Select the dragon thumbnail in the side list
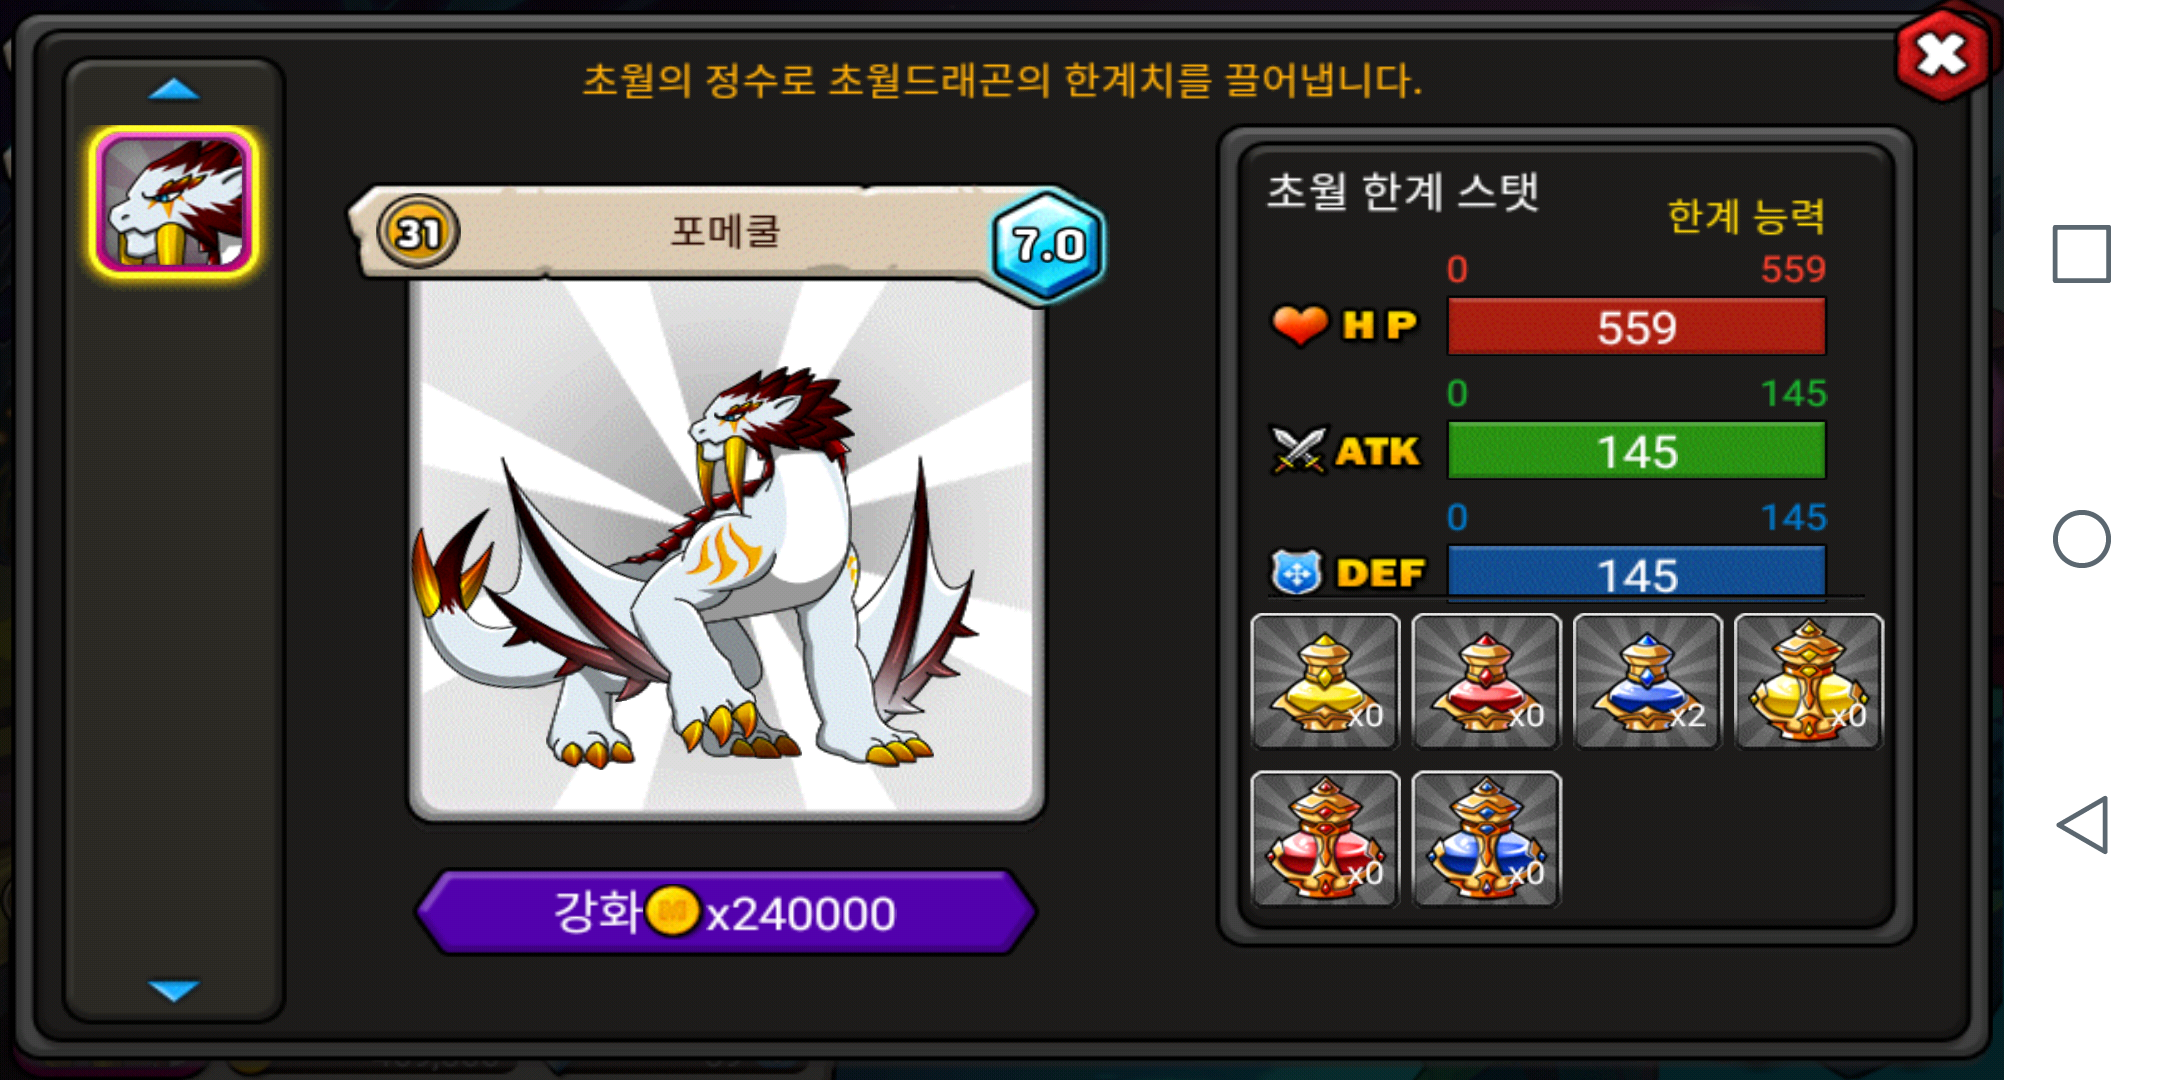2160x1080 pixels. pyautogui.click(x=174, y=202)
